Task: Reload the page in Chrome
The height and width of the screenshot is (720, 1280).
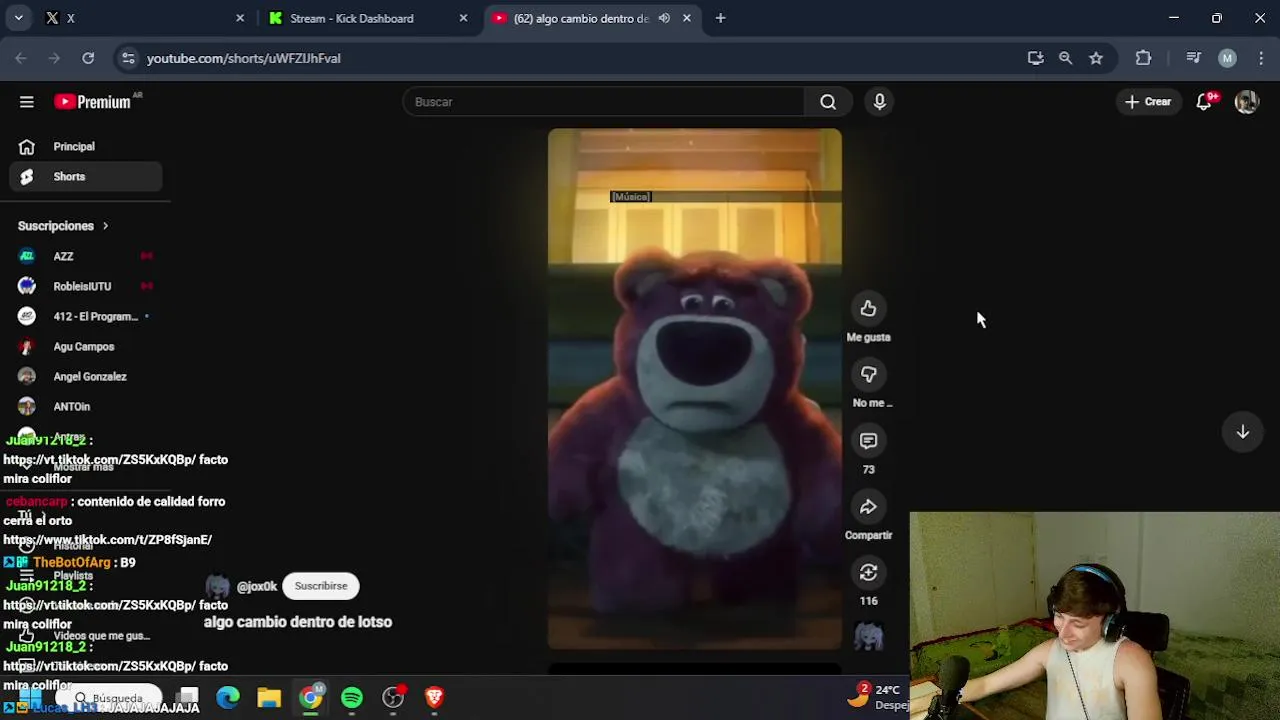Action: click(88, 58)
